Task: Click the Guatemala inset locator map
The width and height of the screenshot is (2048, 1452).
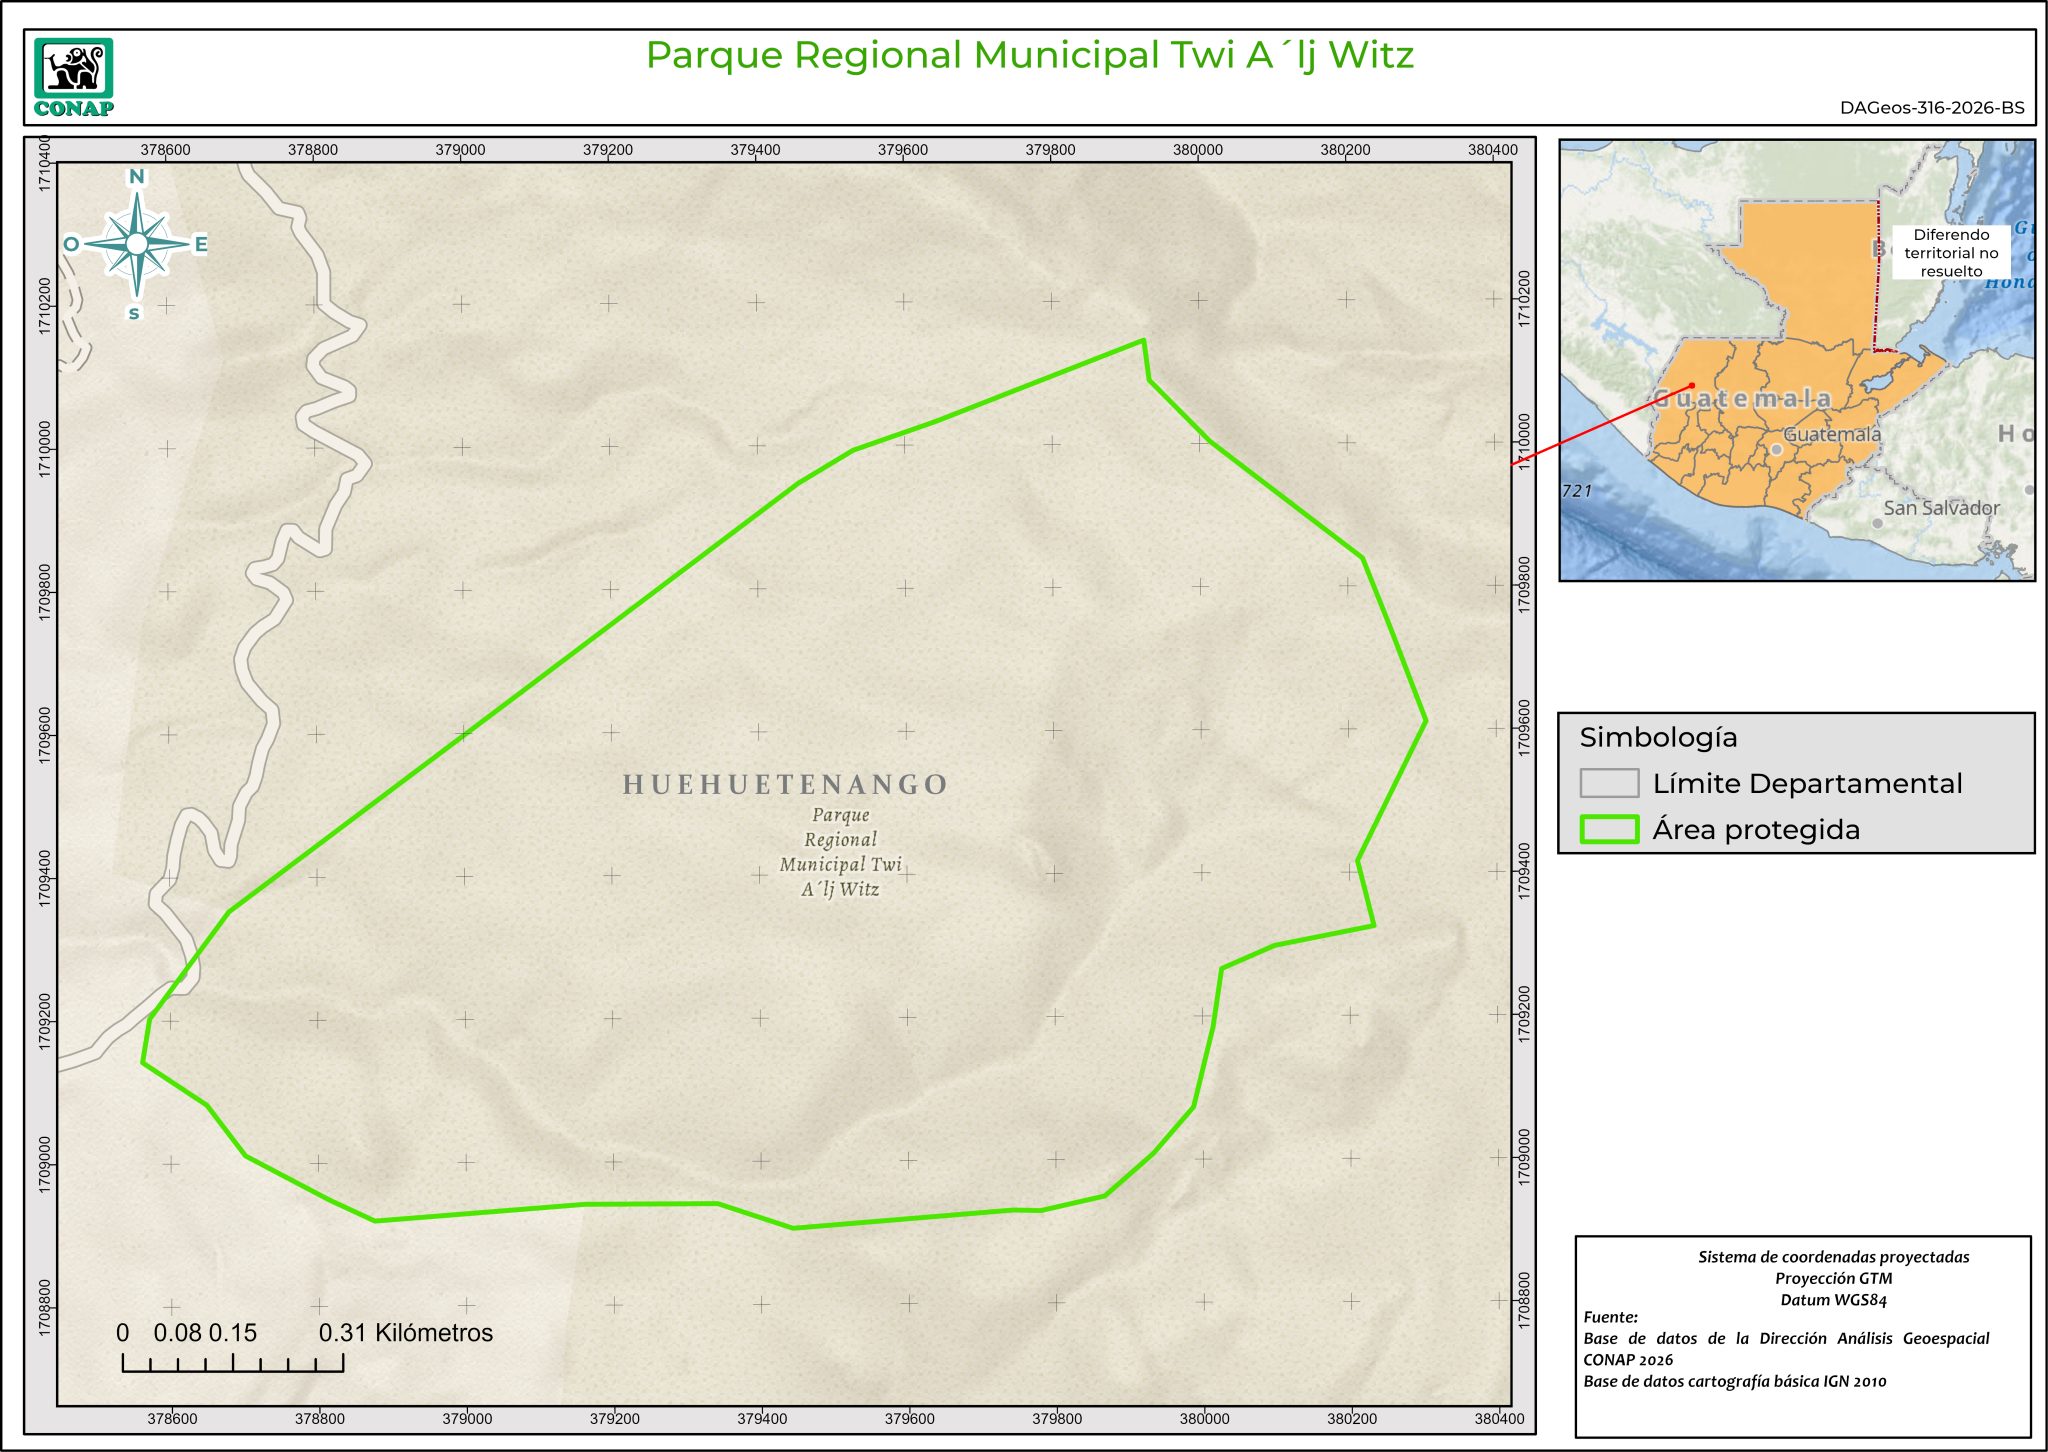Action: 1796,360
